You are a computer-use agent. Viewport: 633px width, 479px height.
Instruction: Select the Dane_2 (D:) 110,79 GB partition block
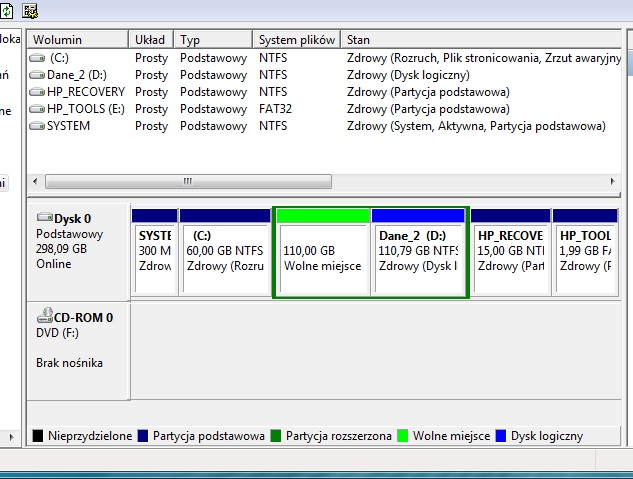(418, 252)
